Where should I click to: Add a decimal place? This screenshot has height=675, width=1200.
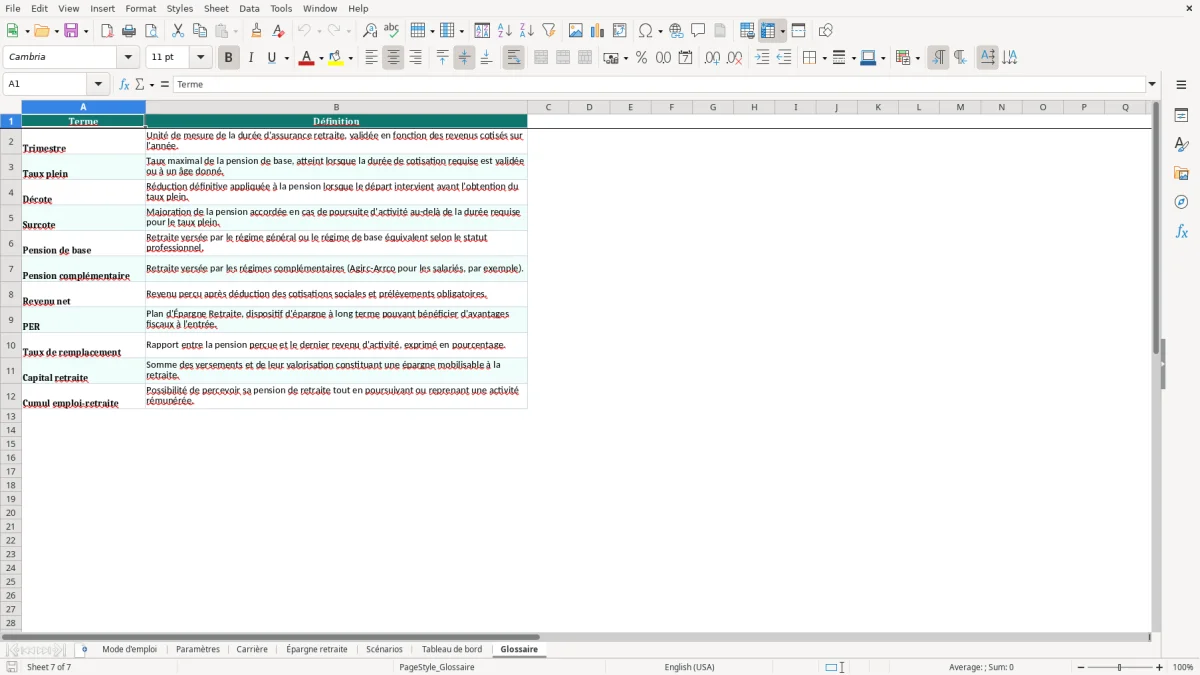click(x=712, y=58)
